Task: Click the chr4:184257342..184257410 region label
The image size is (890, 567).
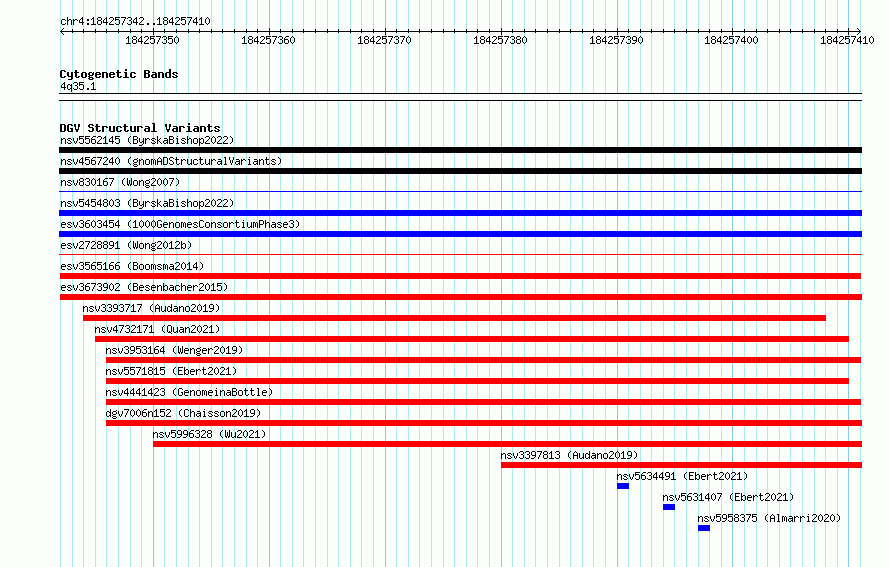Action: pyautogui.click(x=135, y=21)
